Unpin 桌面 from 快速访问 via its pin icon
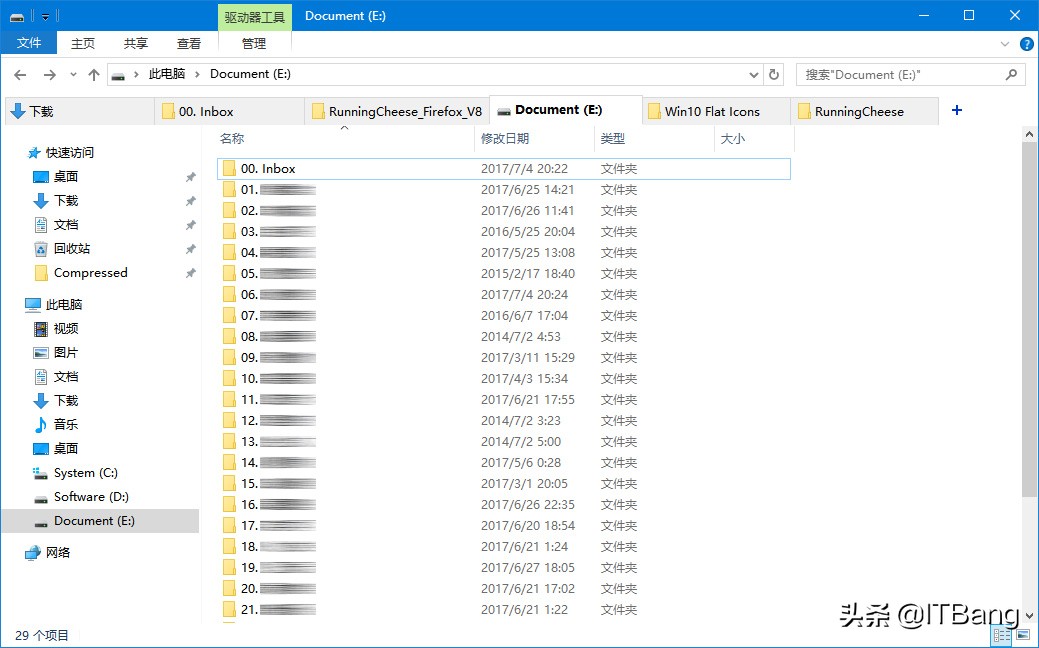1039x648 pixels. 190,176
